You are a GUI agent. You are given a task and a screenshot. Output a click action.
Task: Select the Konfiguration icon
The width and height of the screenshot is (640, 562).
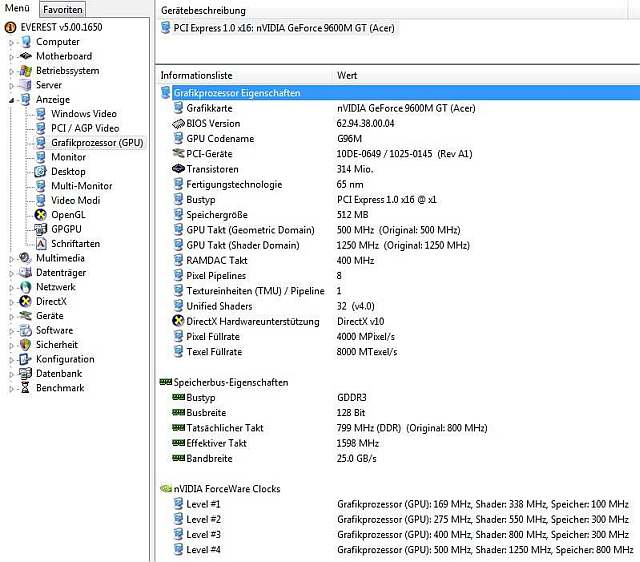click(x=25, y=359)
